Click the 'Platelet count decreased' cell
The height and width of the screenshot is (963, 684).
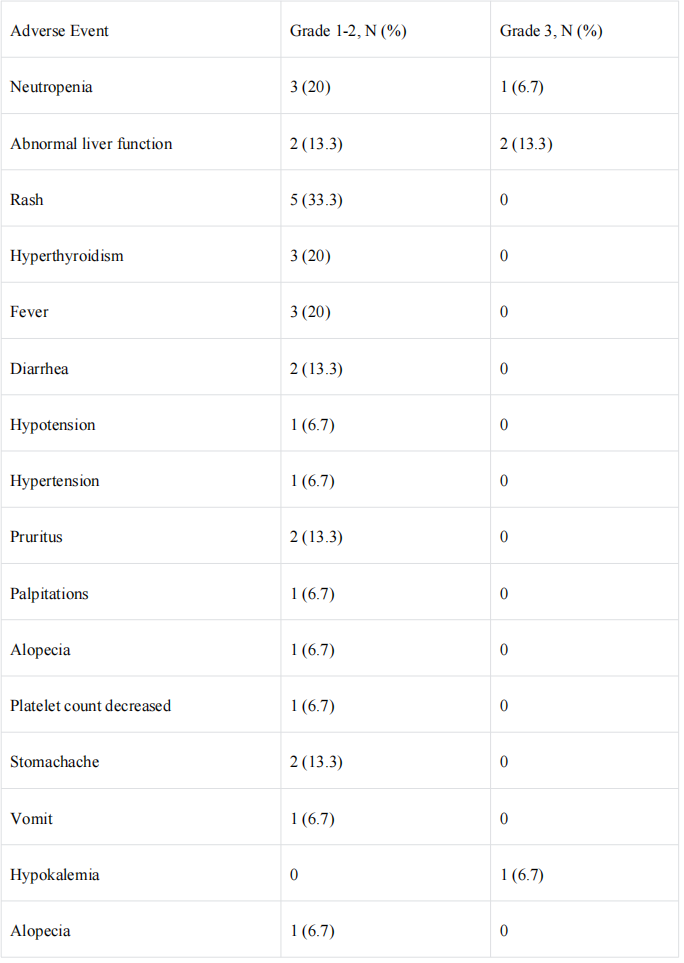[x=90, y=706]
